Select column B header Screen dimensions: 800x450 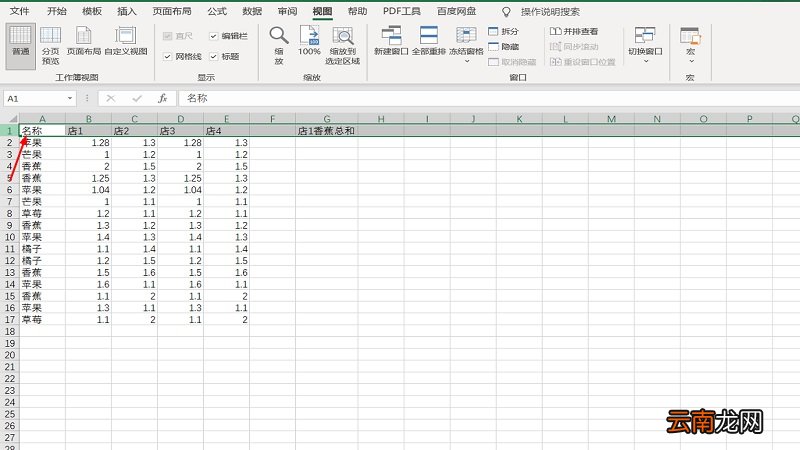88,119
